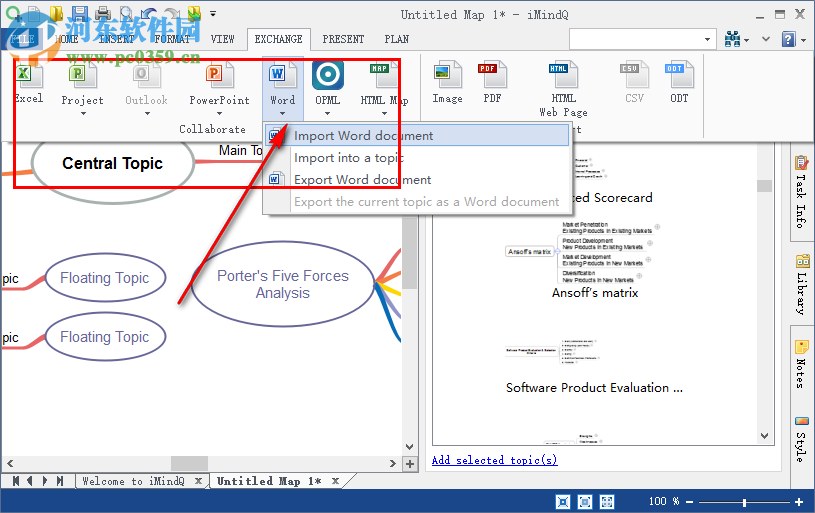Click the OPML exchange icon
Image resolution: width=815 pixels, height=513 pixels.
pos(327,75)
